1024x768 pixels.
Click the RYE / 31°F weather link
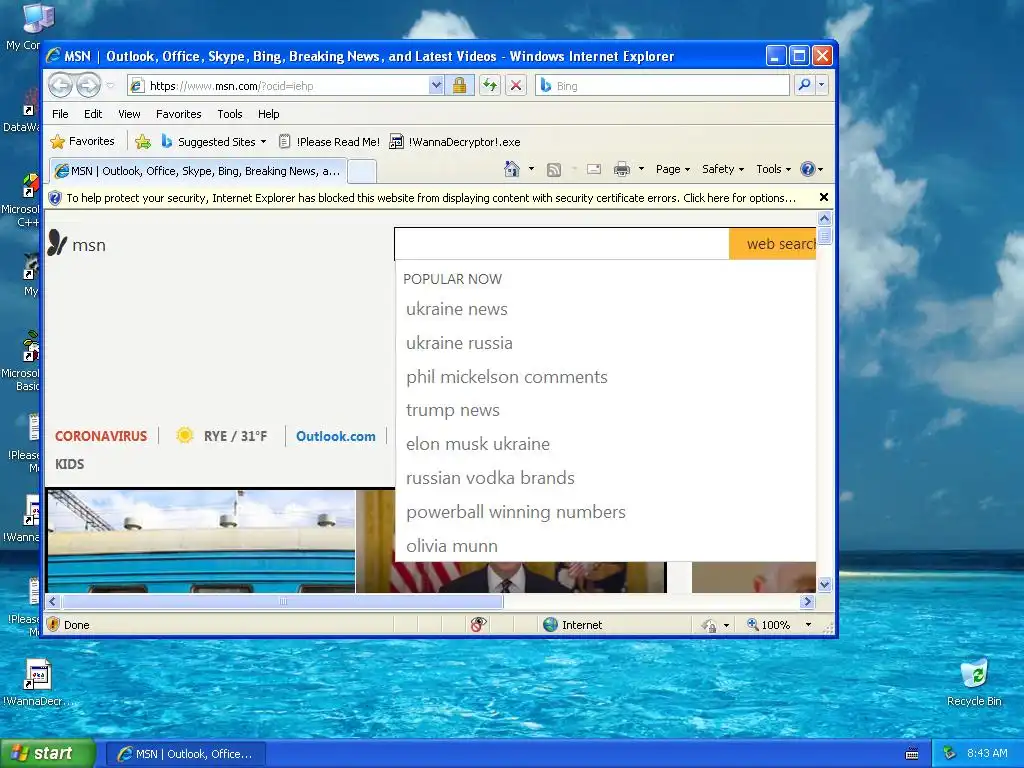coord(222,436)
